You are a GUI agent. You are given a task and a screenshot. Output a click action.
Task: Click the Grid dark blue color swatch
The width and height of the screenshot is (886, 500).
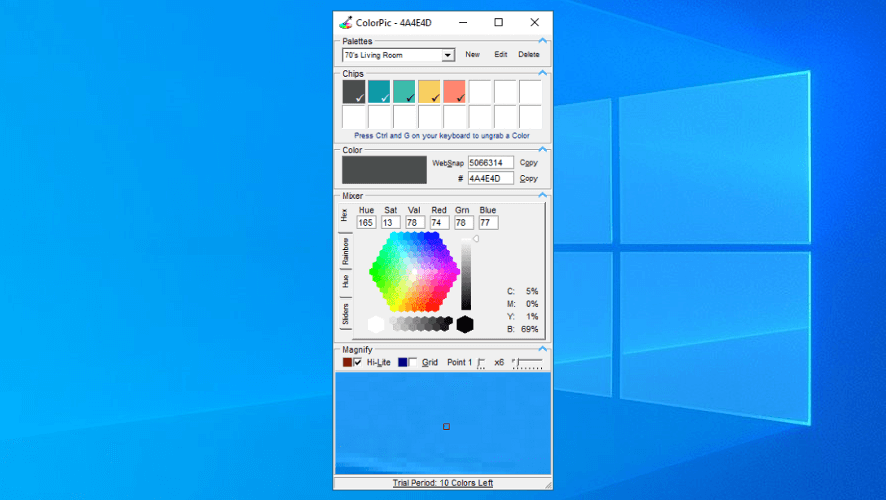click(402, 362)
